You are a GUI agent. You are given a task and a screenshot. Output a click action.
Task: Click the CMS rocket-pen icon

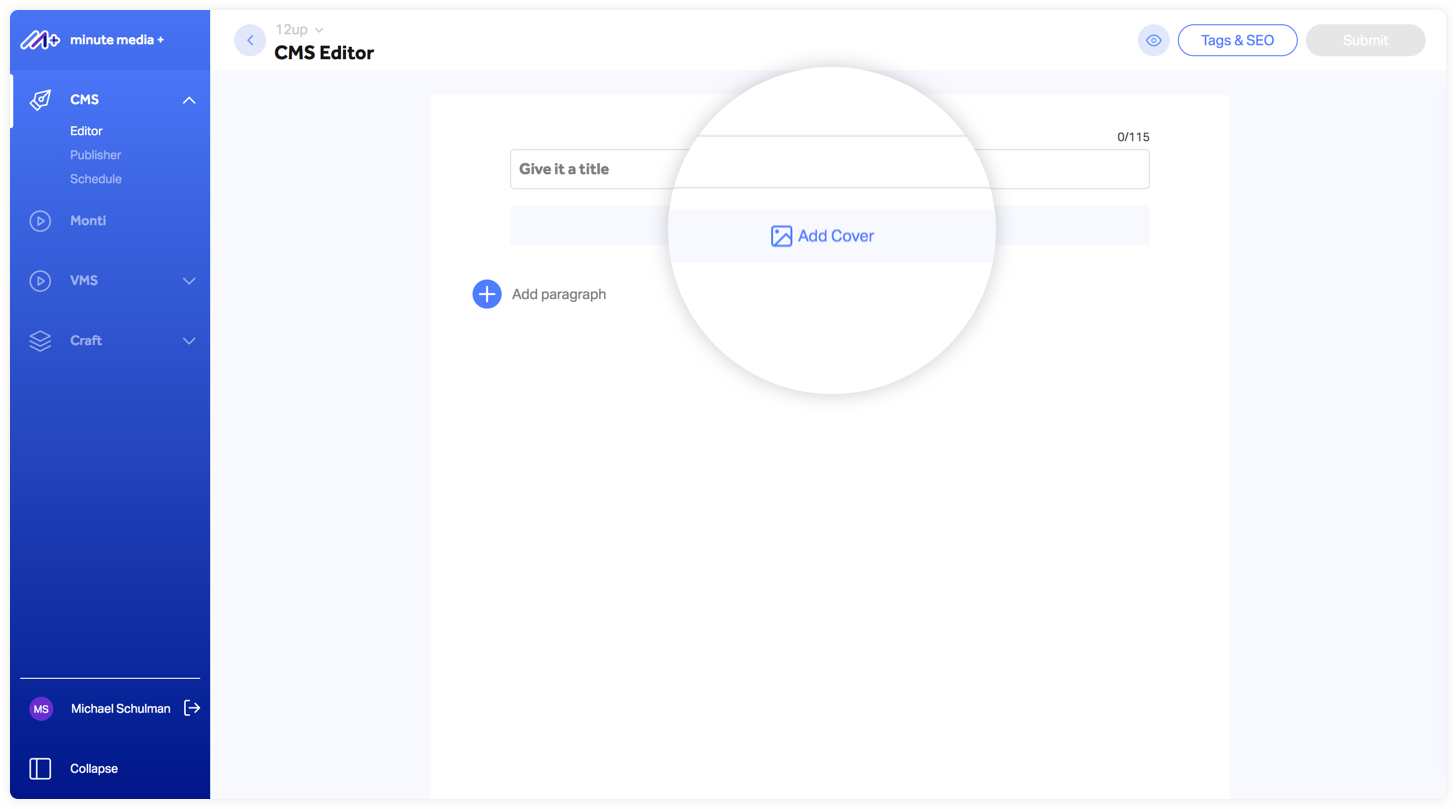click(40, 100)
